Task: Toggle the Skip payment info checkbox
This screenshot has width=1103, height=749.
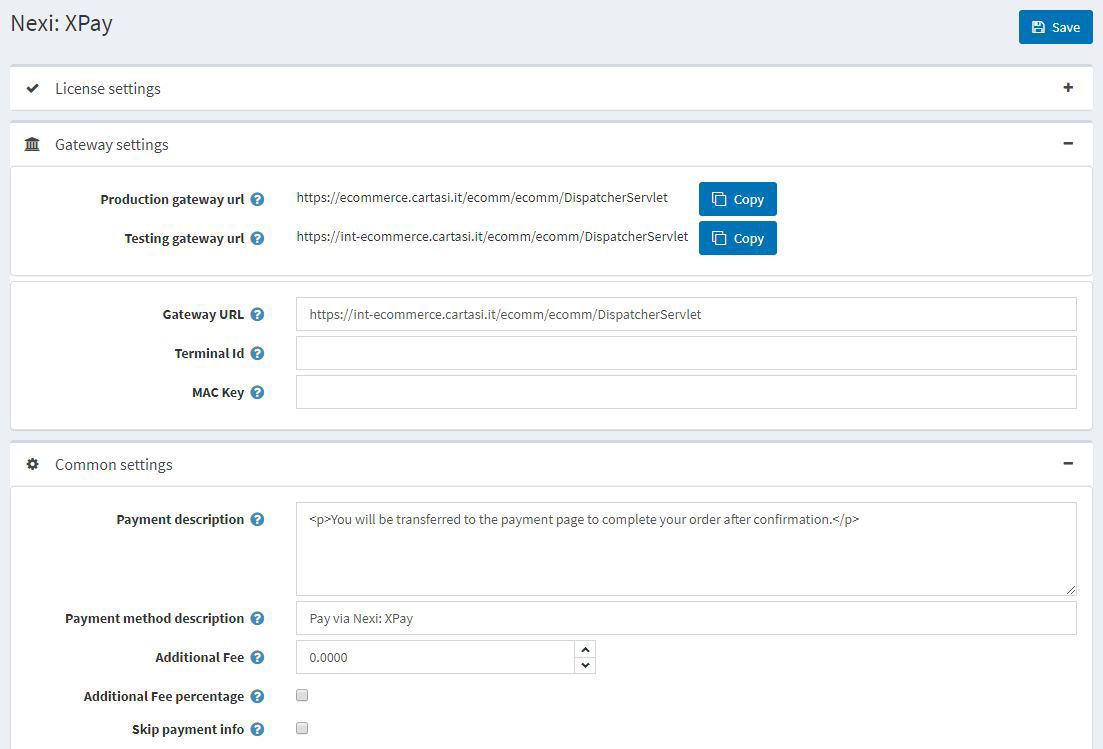Action: click(302, 729)
